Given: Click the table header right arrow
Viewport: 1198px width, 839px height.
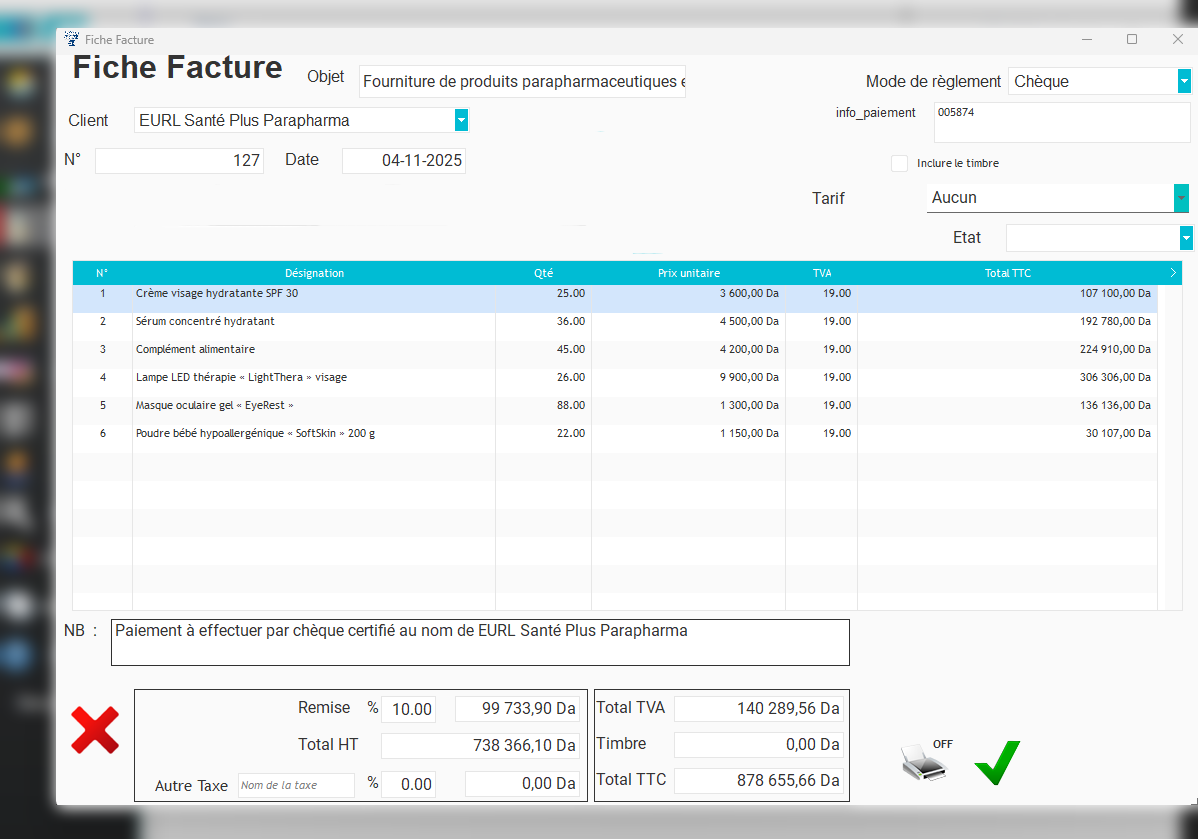Looking at the screenshot, I should [x=1173, y=272].
